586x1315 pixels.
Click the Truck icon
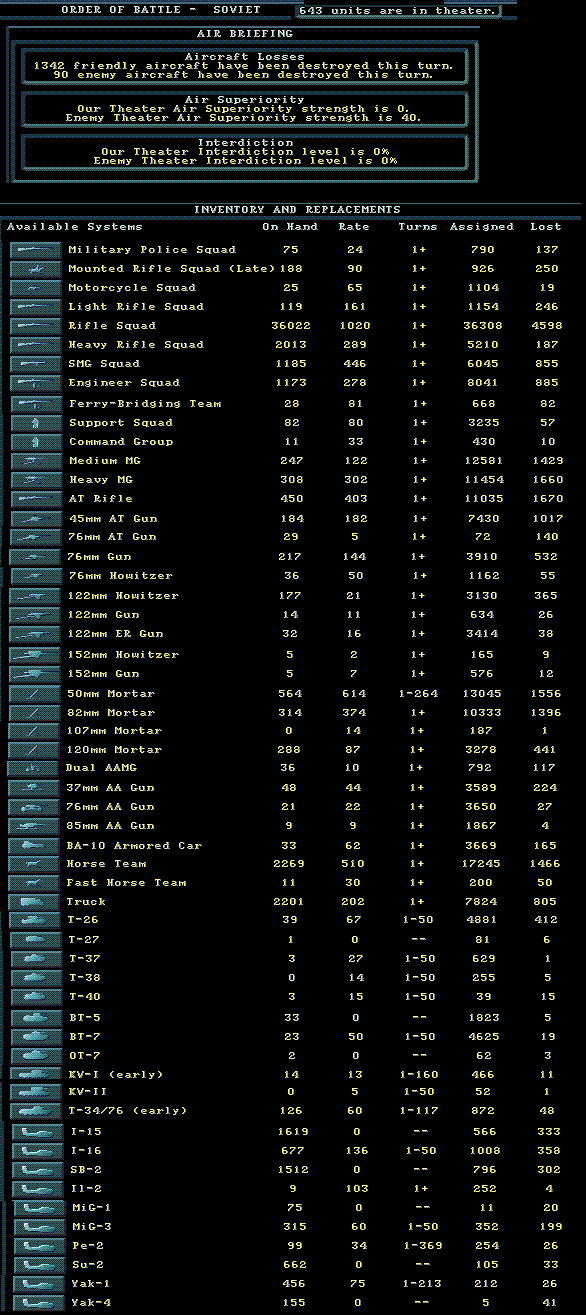(35, 902)
